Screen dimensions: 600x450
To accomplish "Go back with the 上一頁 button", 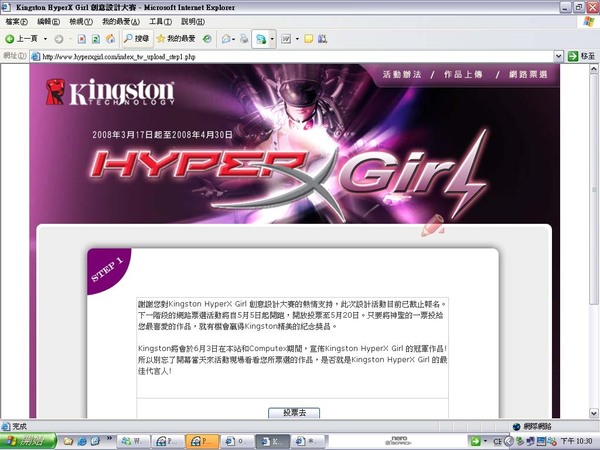I will click(21, 39).
